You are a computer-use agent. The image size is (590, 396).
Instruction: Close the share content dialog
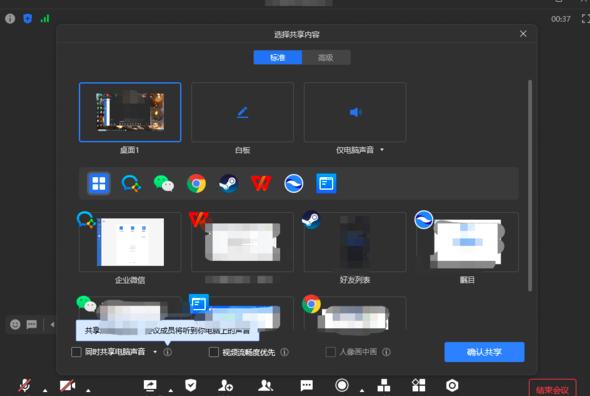[x=523, y=34]
